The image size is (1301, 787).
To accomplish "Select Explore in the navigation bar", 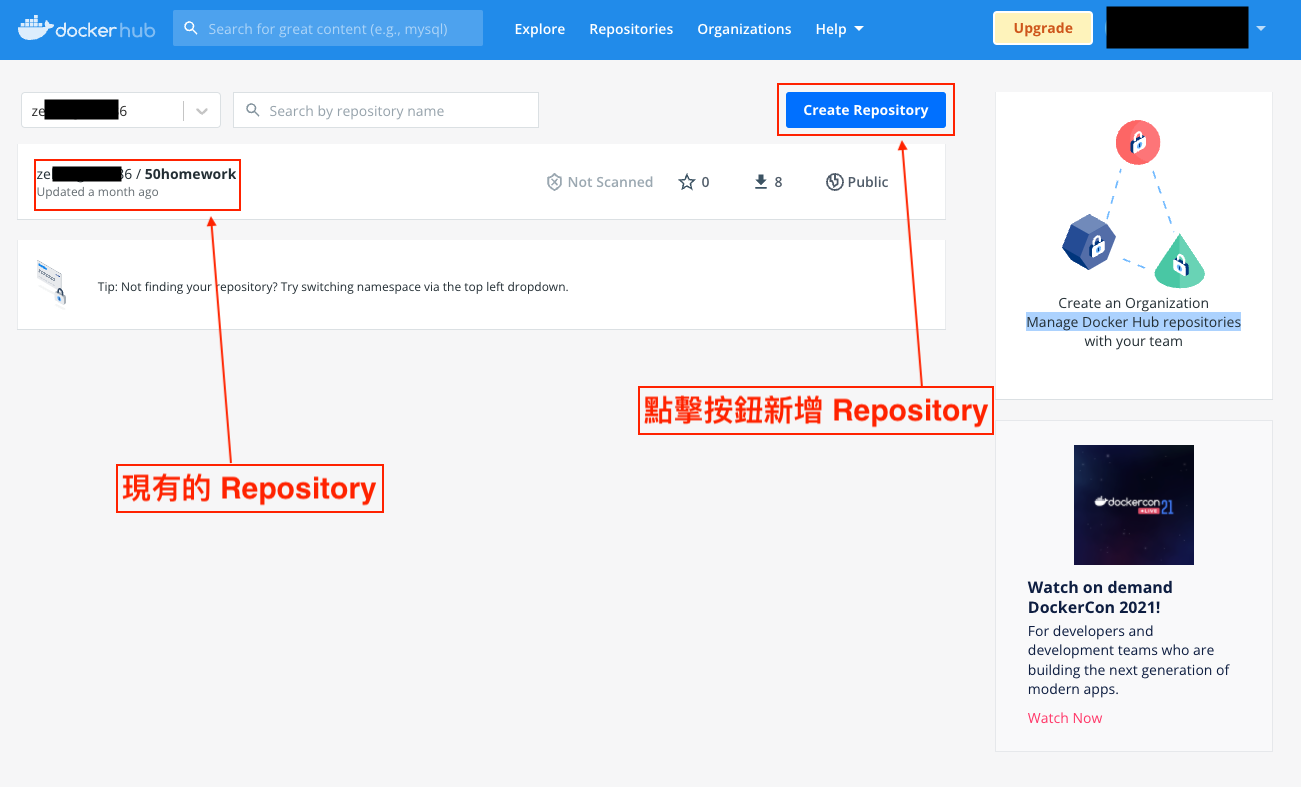I will (x=539, y=29).
